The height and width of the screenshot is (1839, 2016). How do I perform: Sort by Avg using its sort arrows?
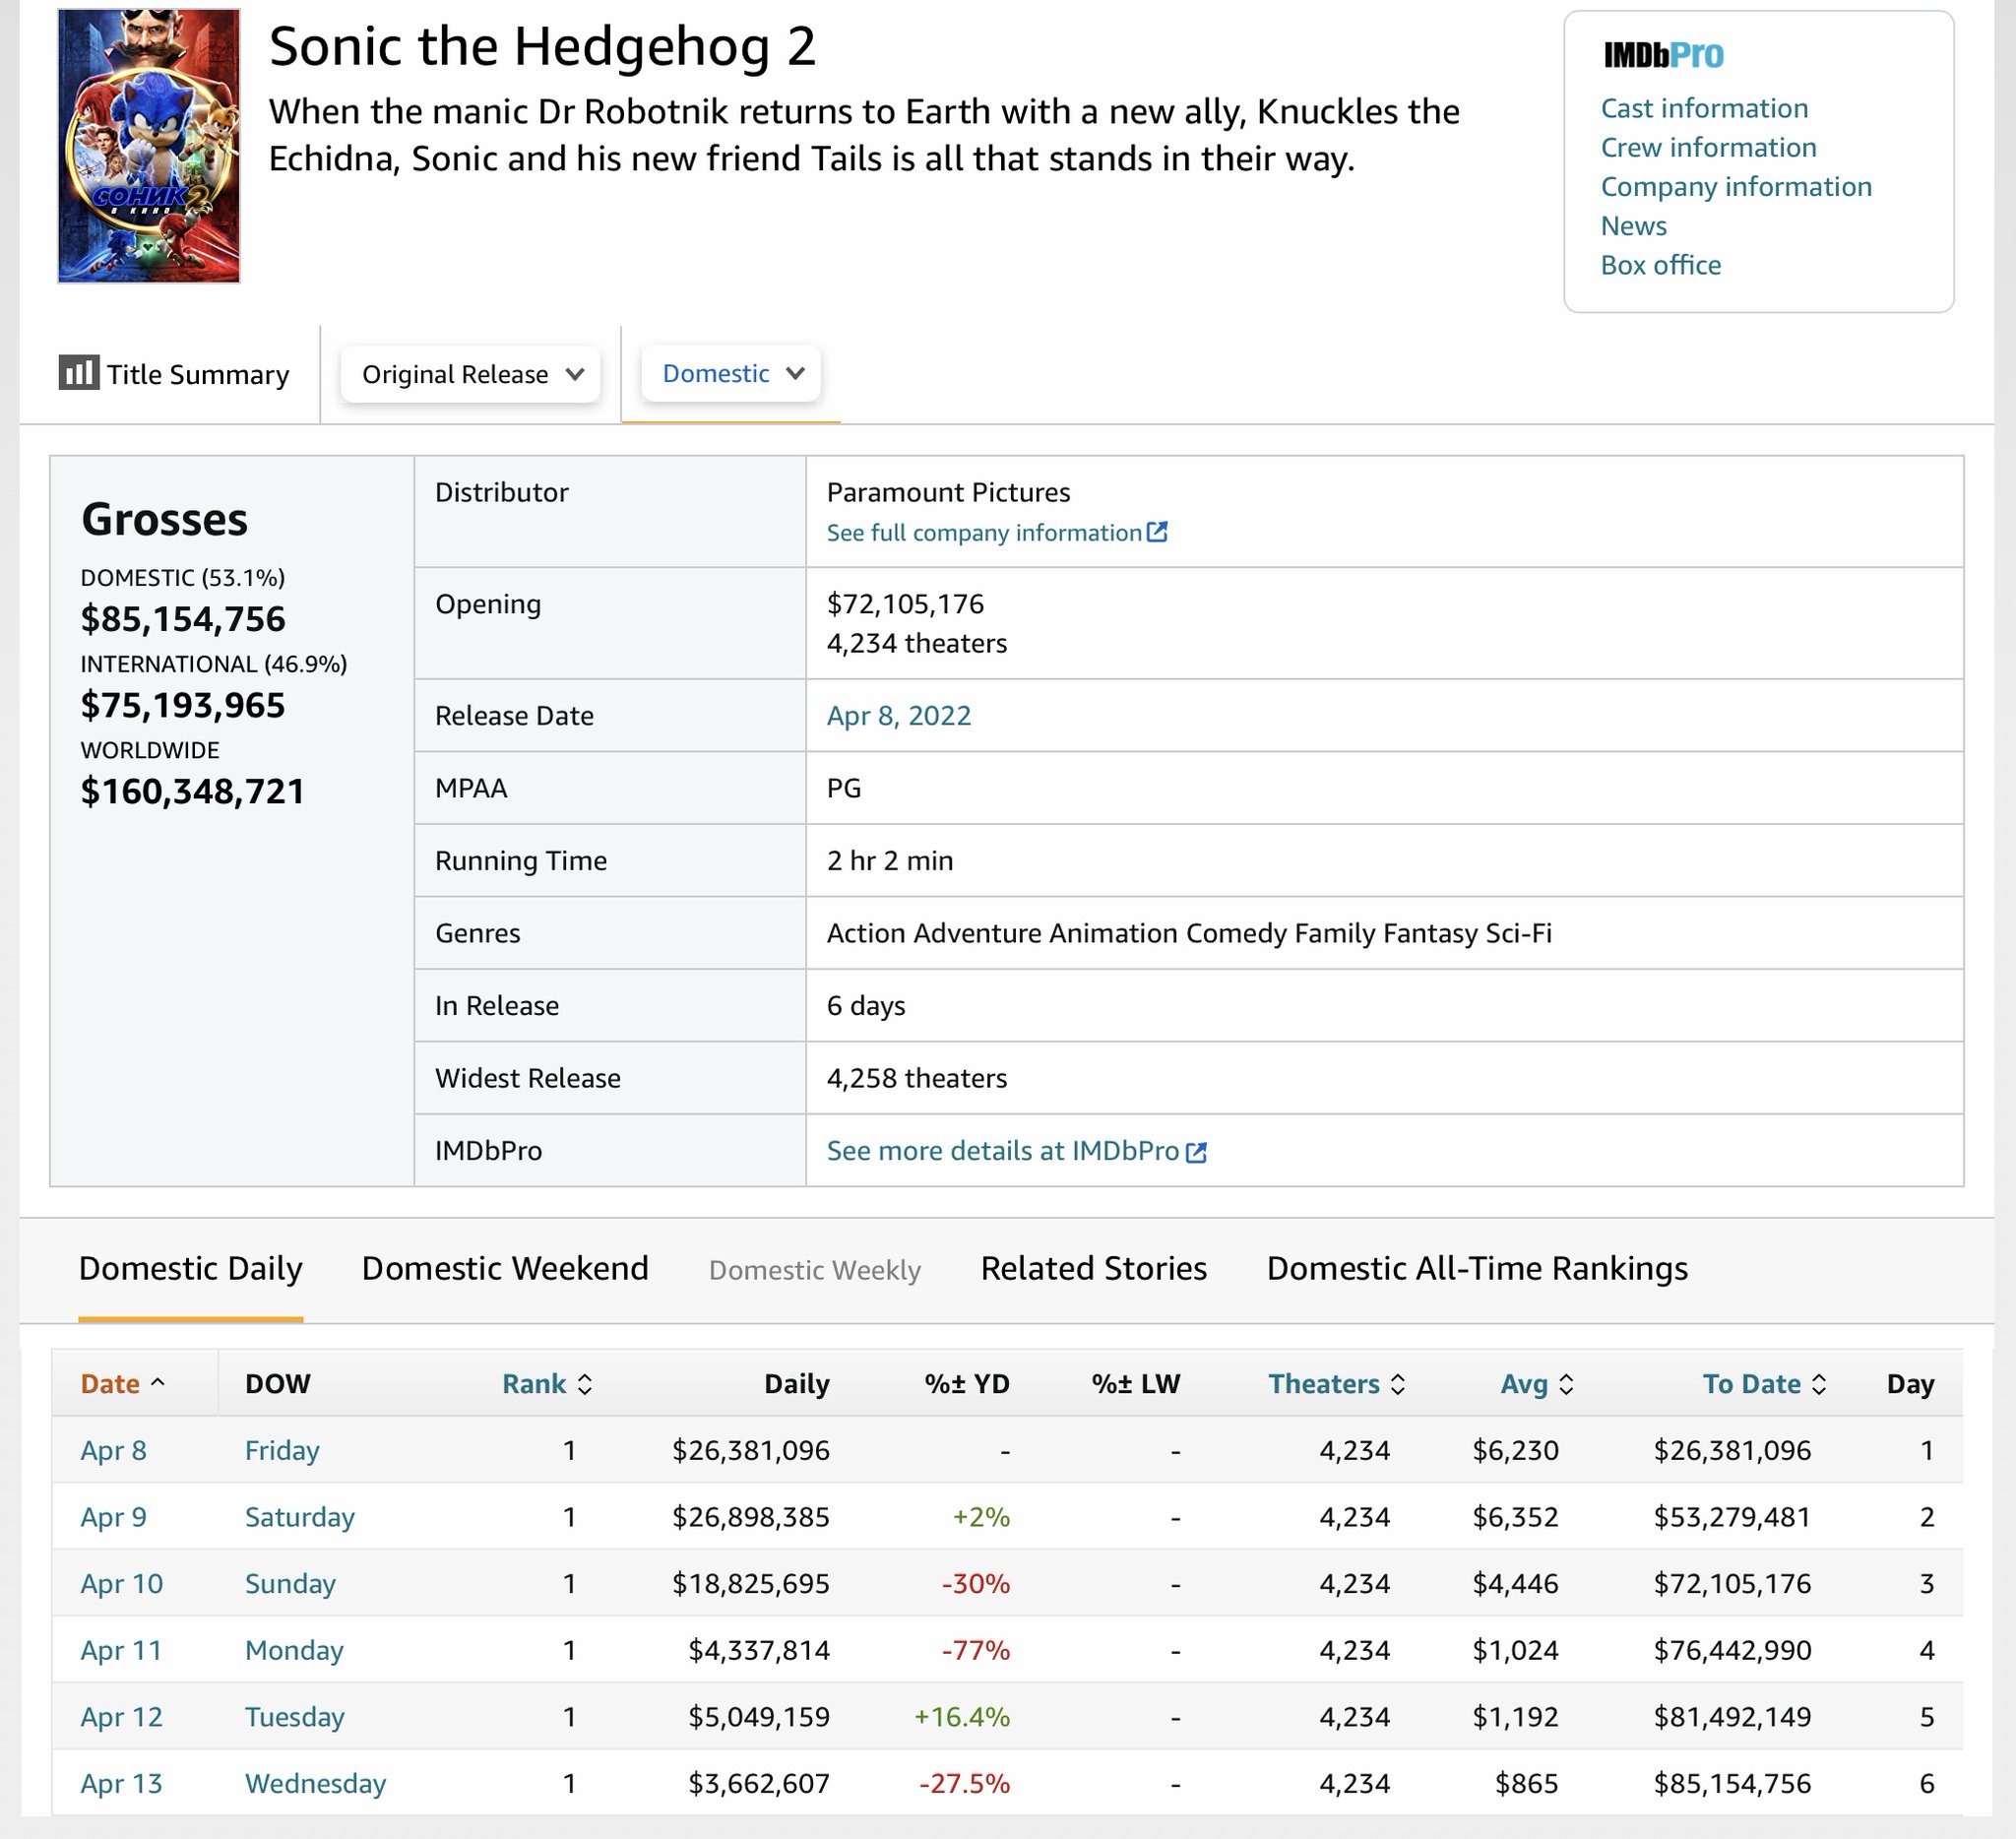click(x=1566, y=1384)
